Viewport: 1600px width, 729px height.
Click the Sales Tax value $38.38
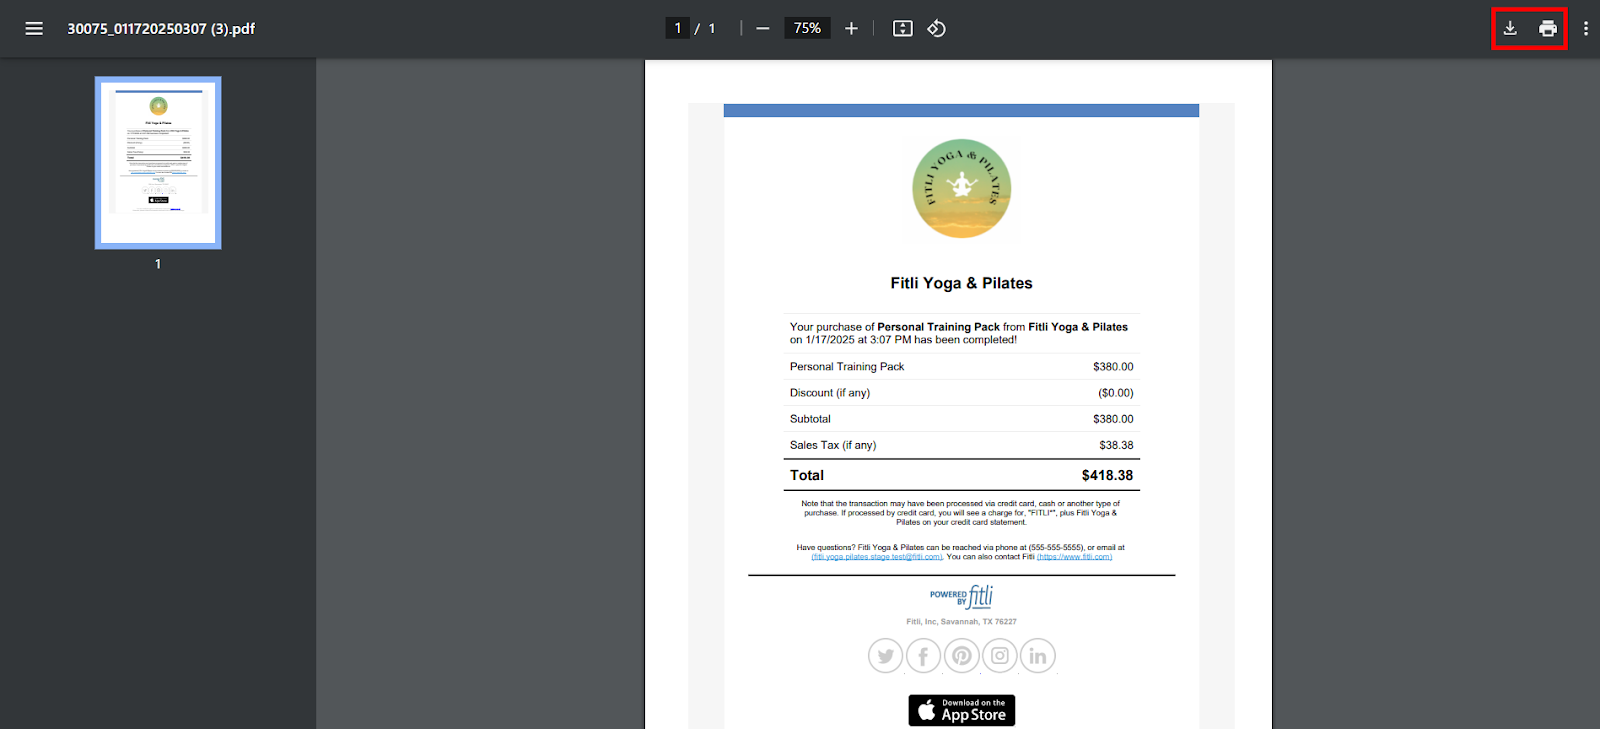pyautogui.click(x=1116, y=445)
